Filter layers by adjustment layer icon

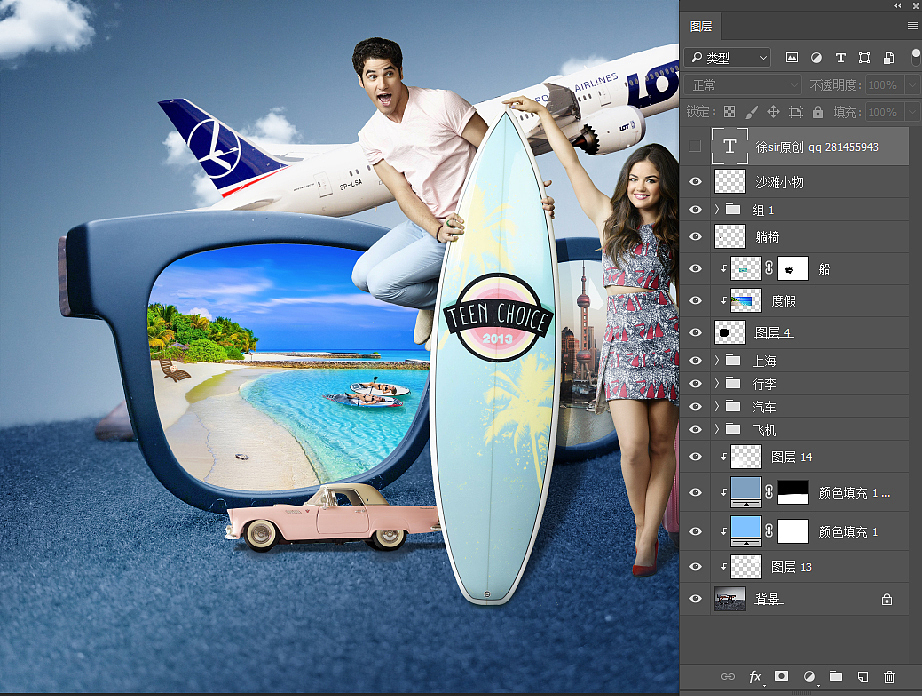click(816, 58)
